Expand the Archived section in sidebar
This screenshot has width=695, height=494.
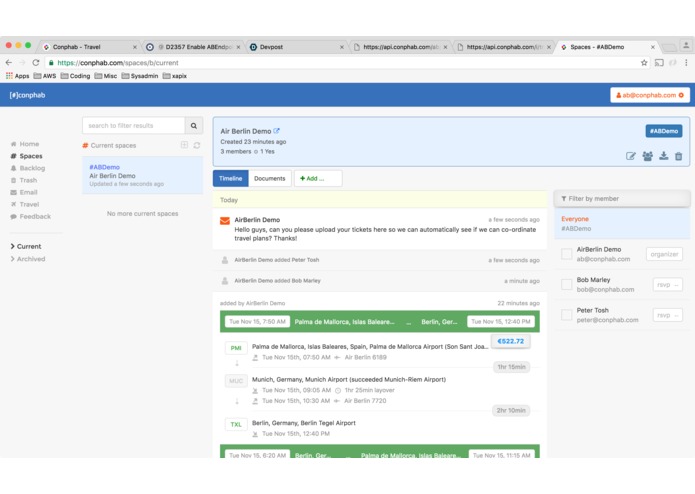[x=27, y=259]
